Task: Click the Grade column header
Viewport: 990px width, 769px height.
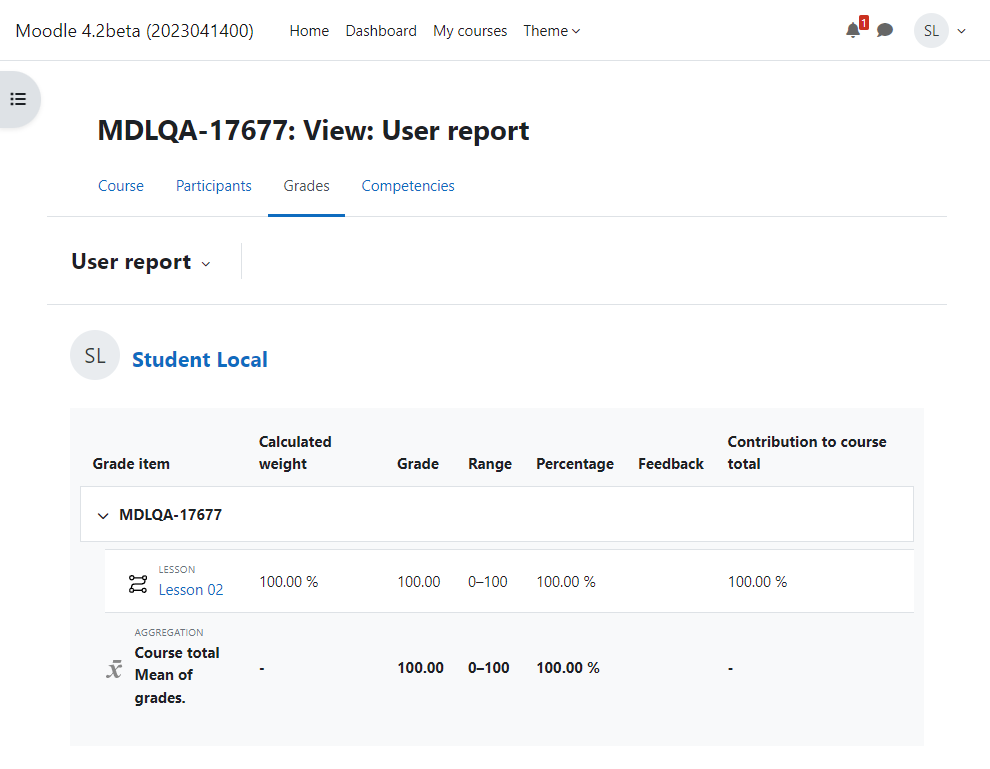Action: click(417, 463)
